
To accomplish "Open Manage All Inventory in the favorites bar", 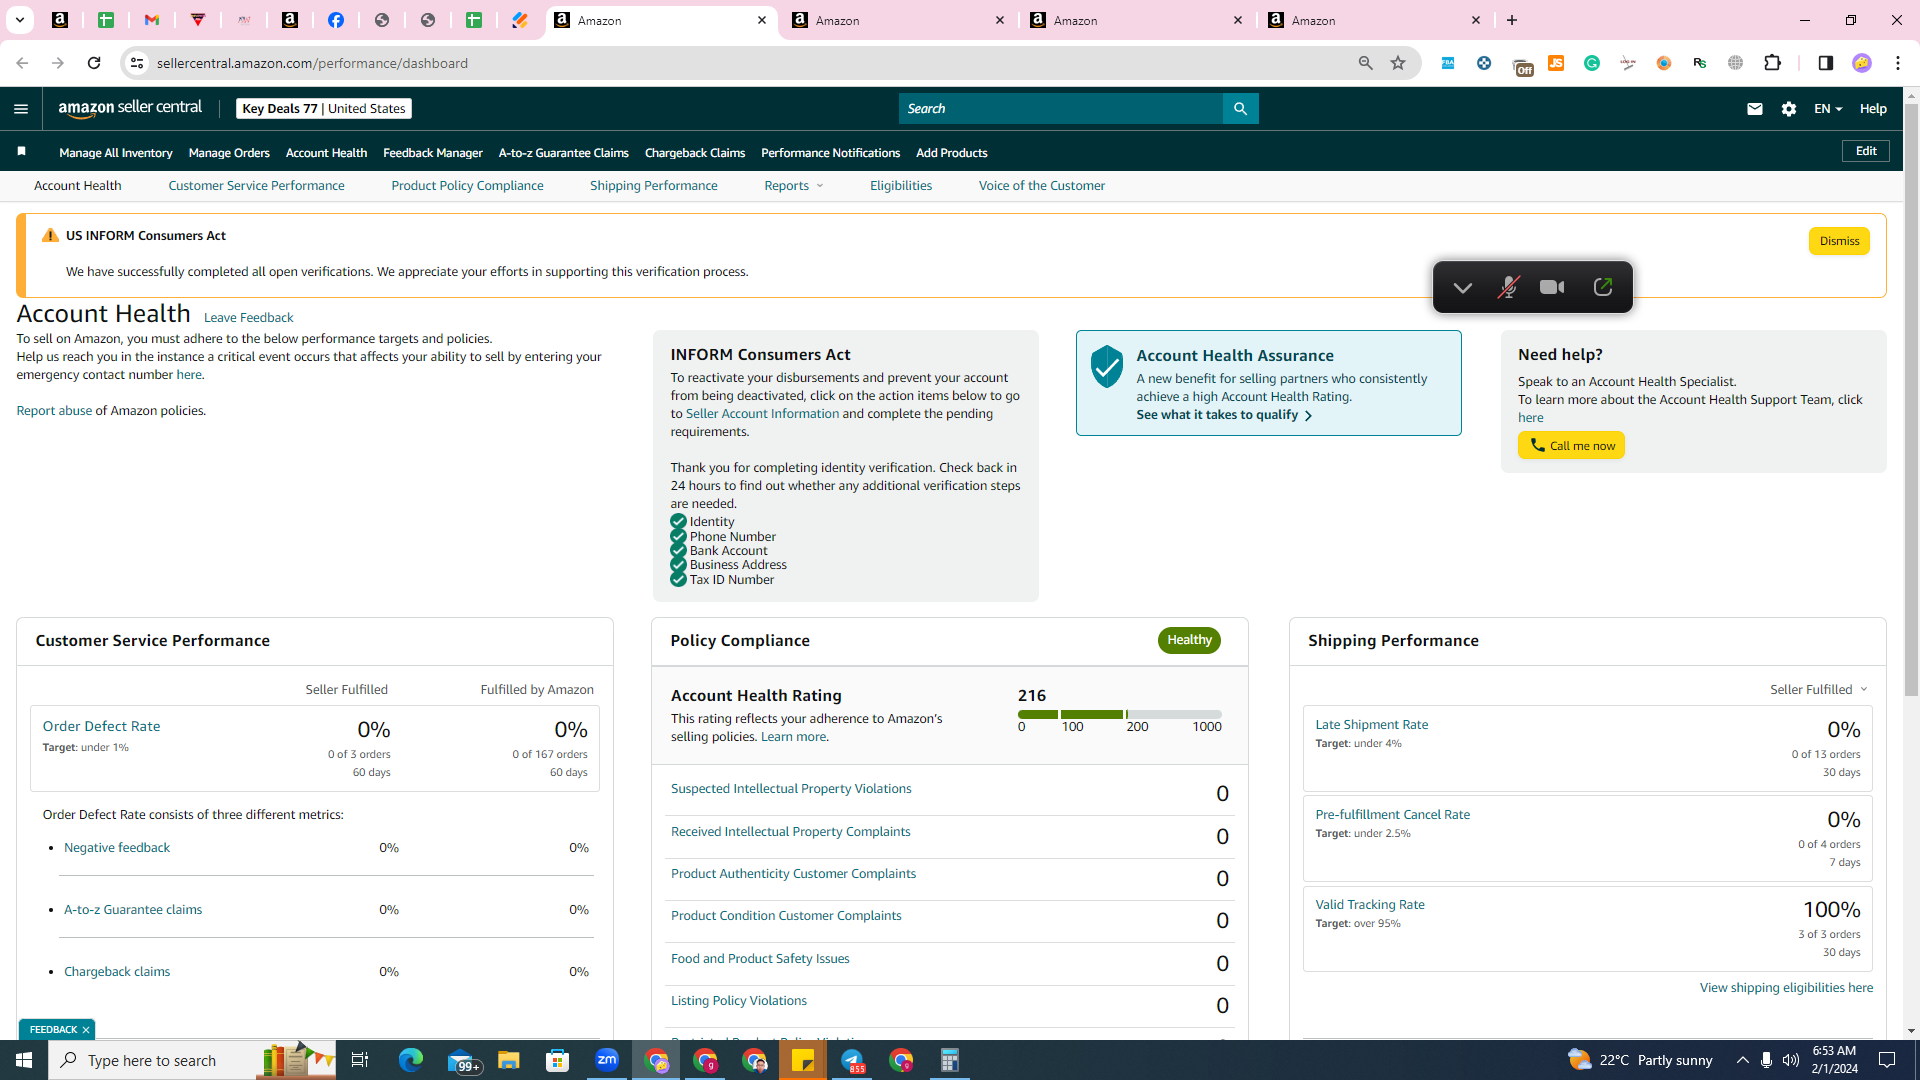I will (x=116, y=153).
